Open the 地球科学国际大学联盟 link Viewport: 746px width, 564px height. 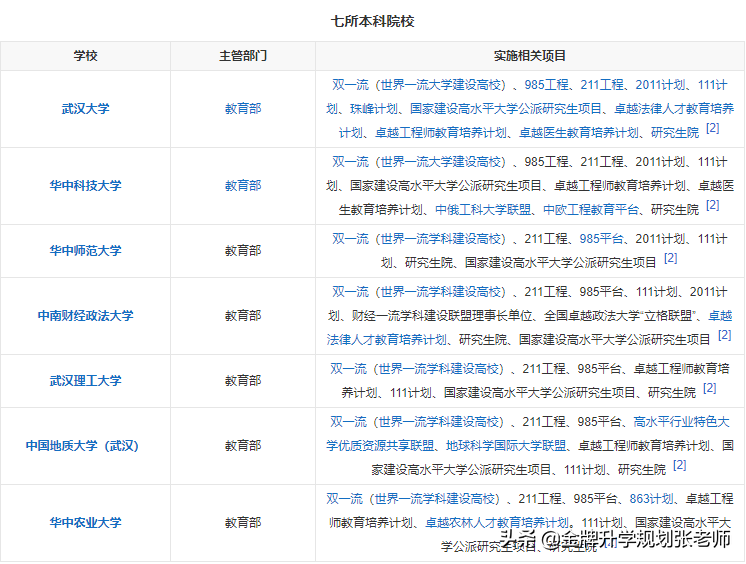coord(506,446)
